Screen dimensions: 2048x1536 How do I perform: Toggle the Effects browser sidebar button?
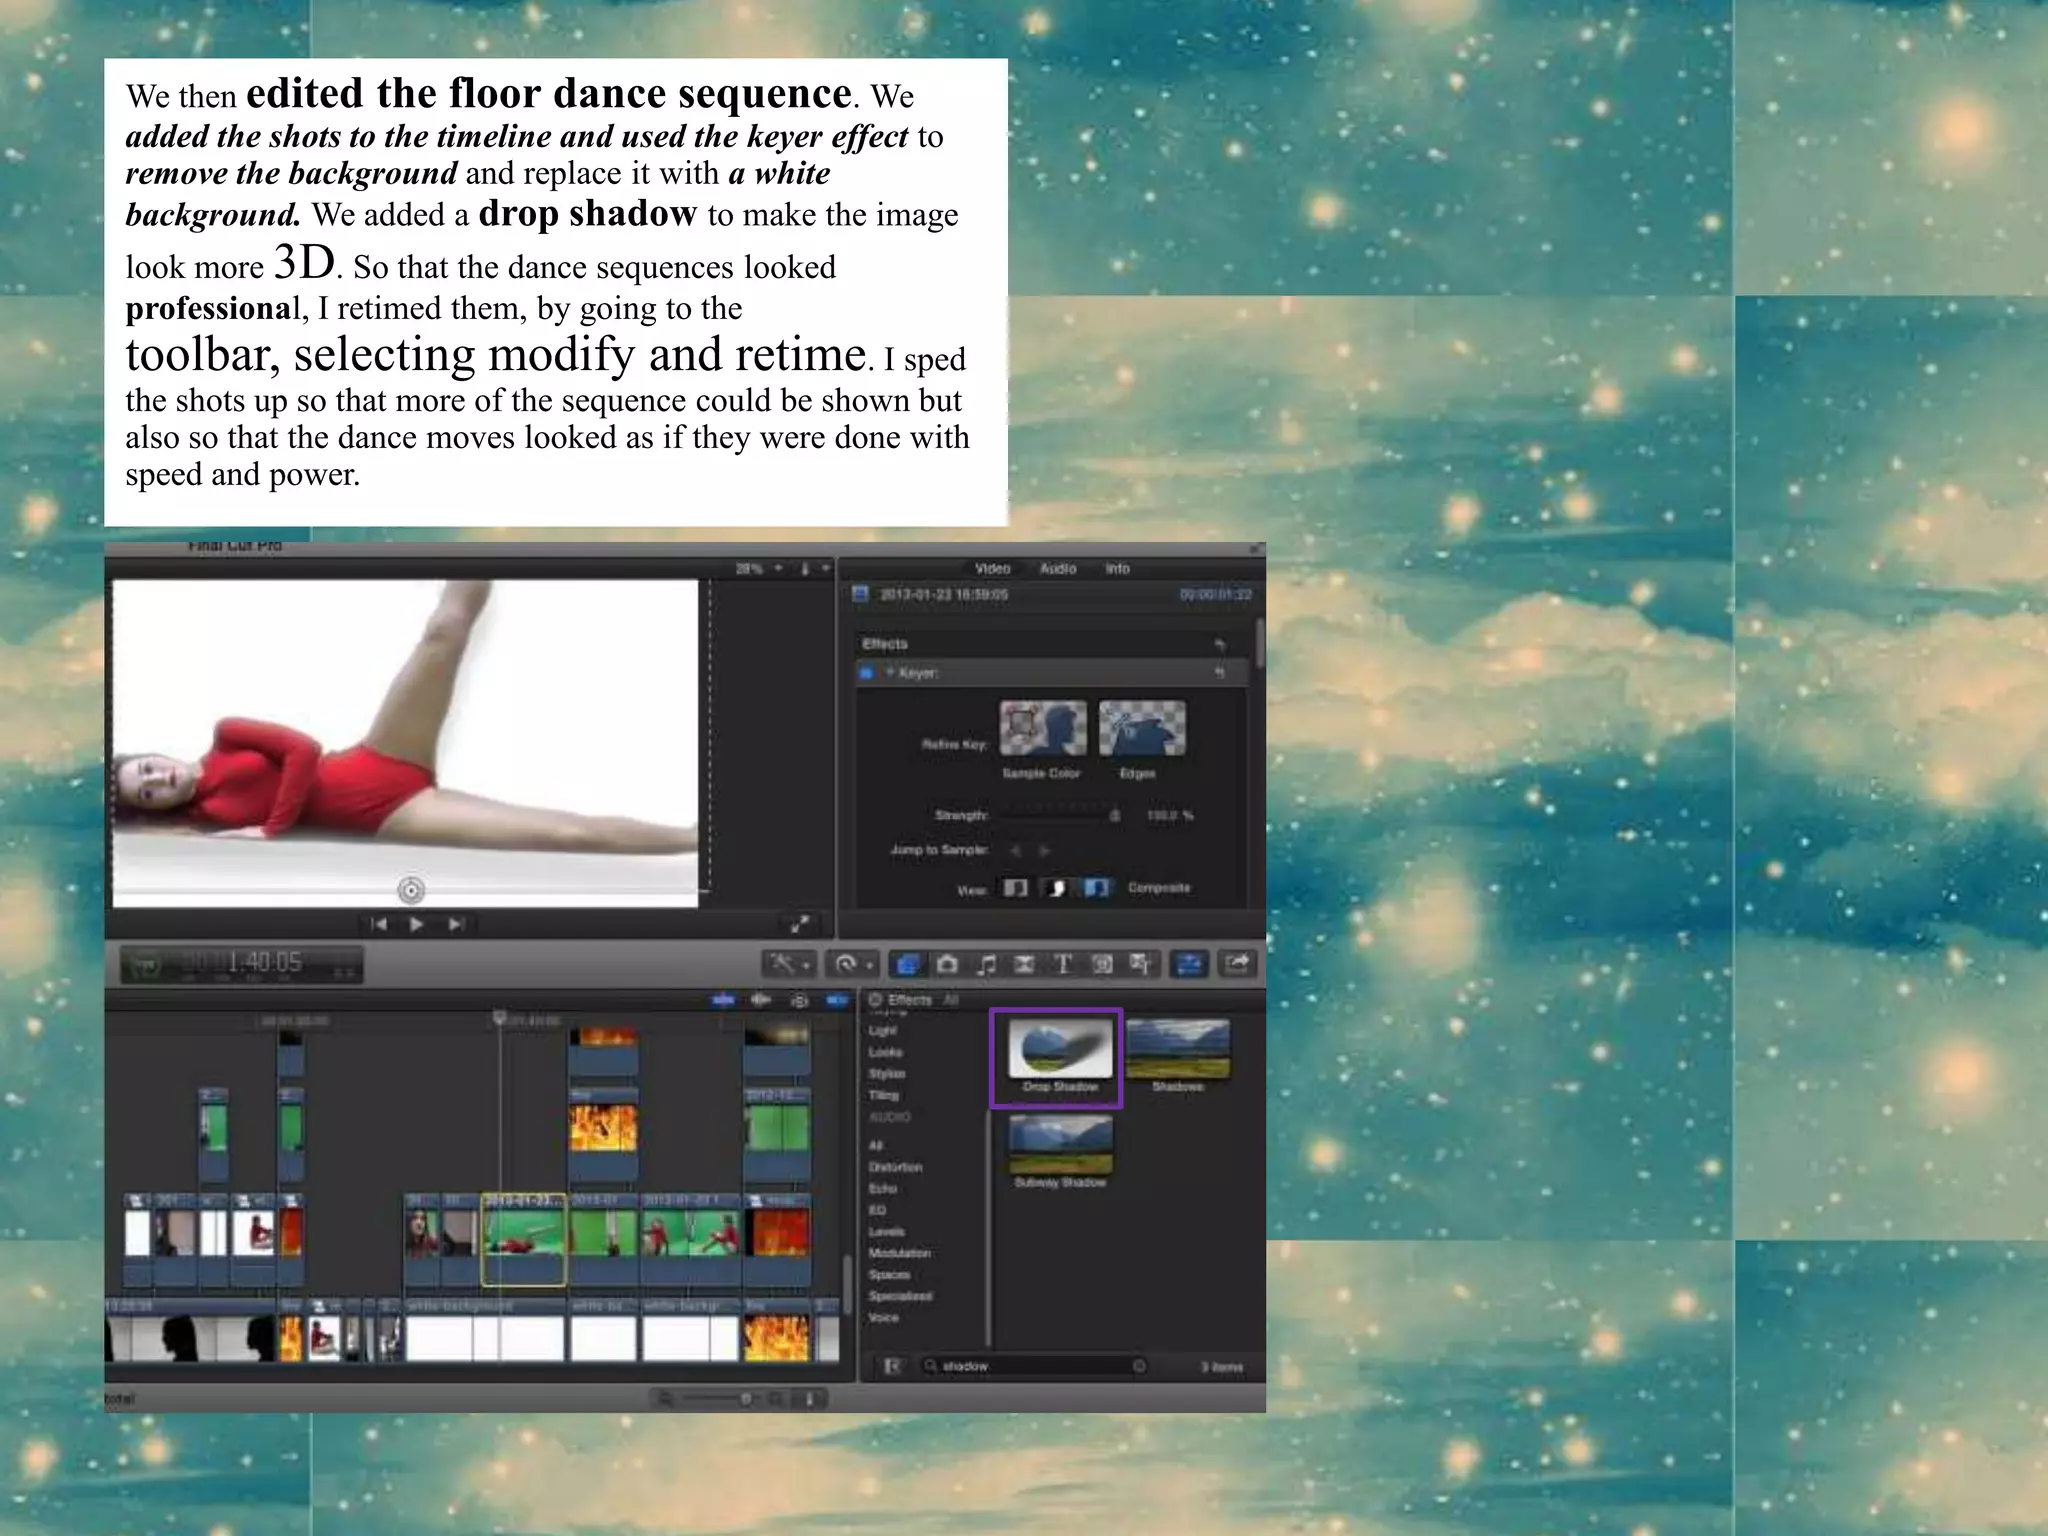click(892, 1366)
